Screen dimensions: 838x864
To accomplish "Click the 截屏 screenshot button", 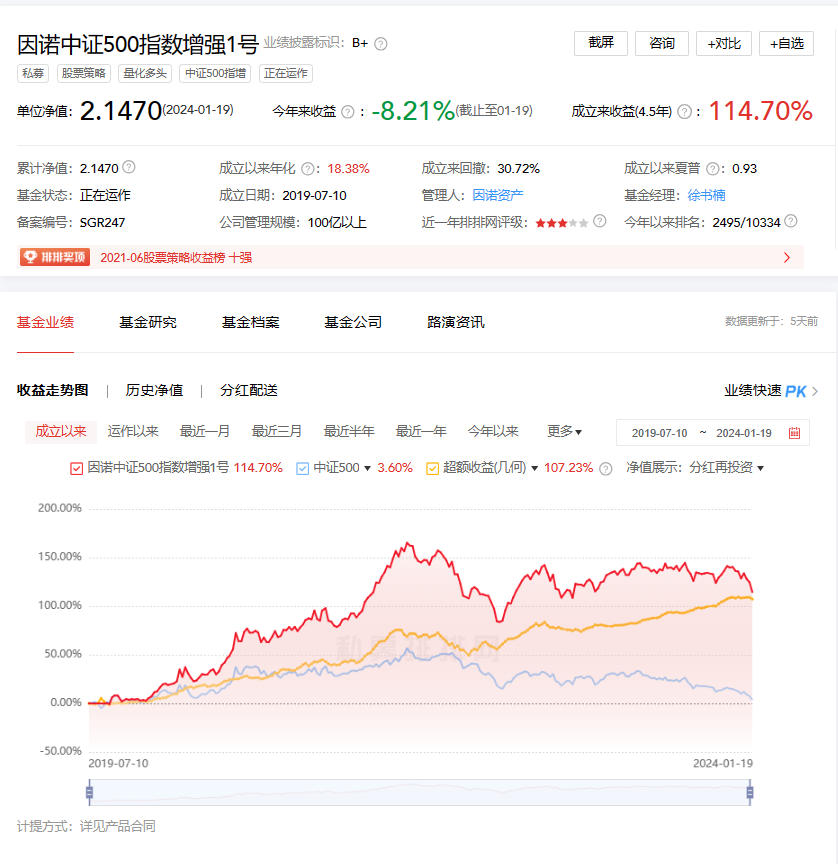I will pos(601,43).
